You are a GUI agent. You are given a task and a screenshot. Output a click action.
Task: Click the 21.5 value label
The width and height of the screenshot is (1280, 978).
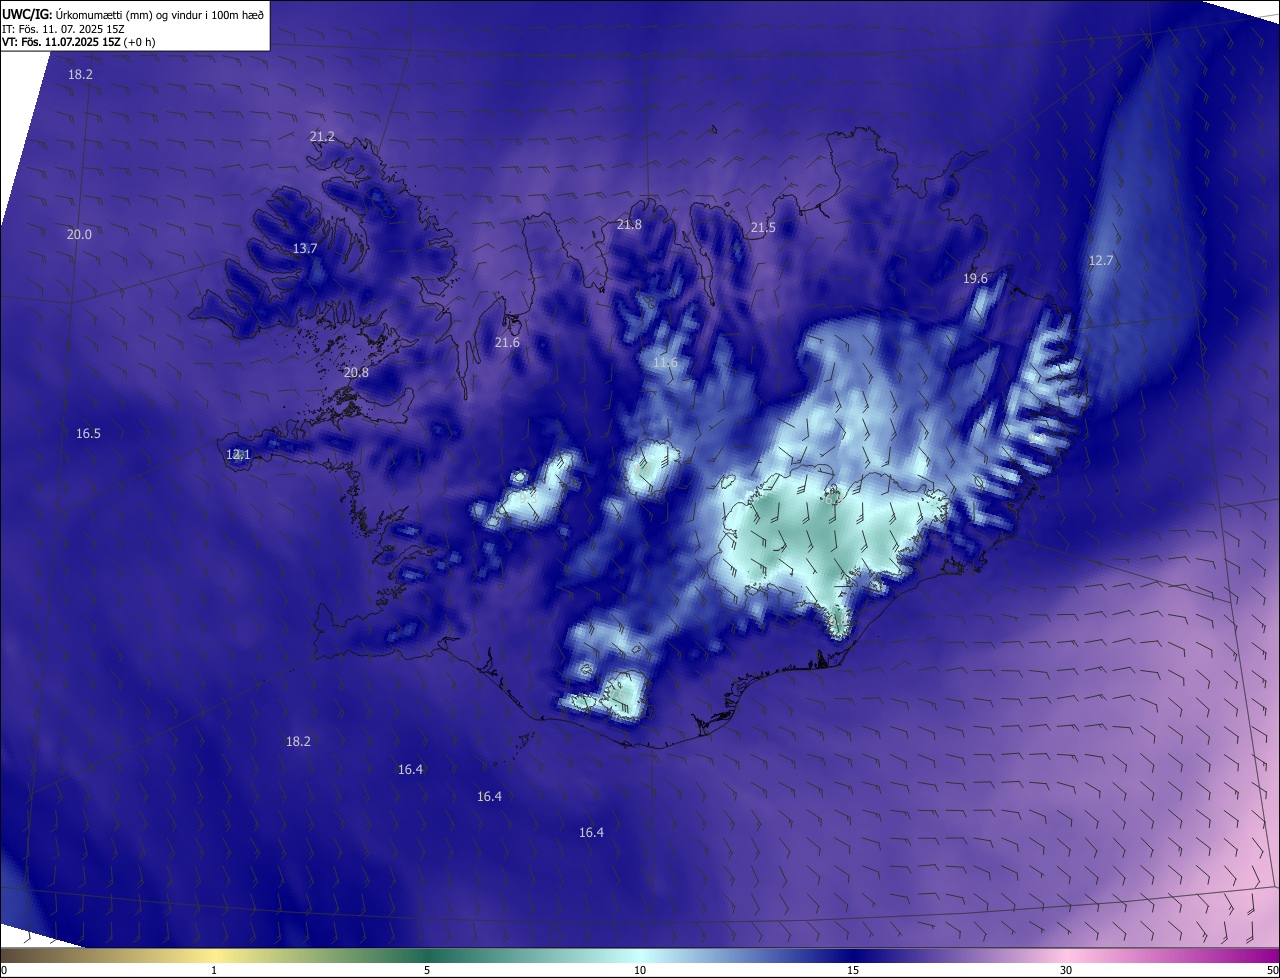(763, 227)
